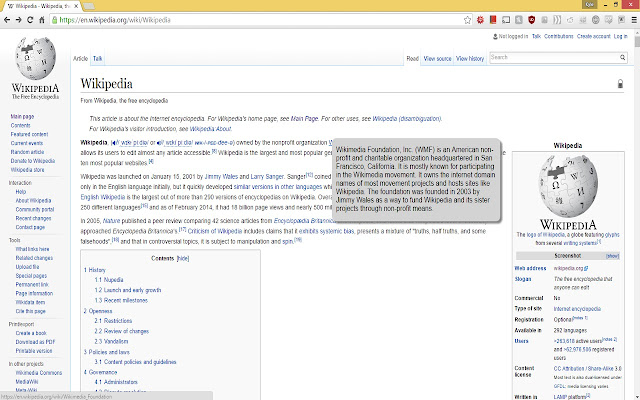Viewport: 640px width, 400px height.
Task: Open the new tab button
Action: point(89,6)
